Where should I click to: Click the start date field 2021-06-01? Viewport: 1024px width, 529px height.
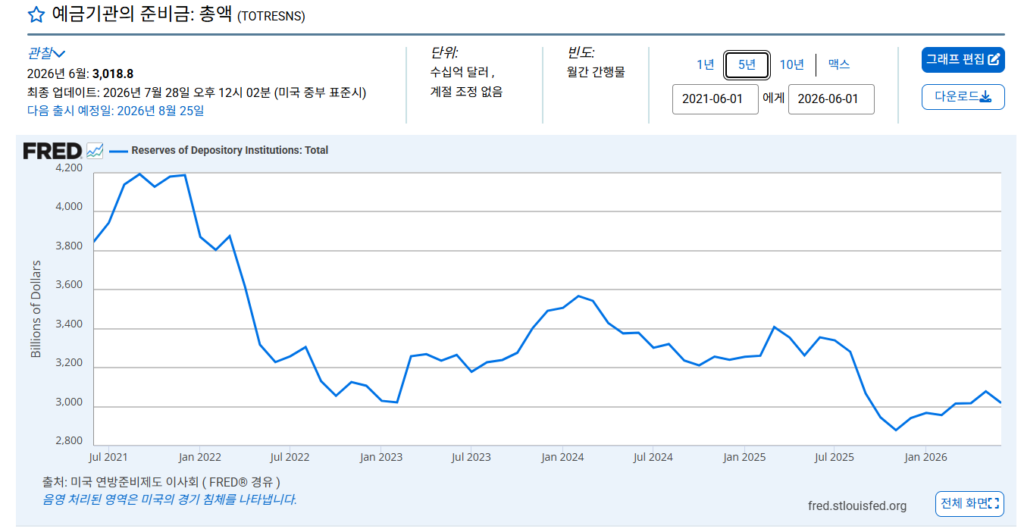click(715, 99)
